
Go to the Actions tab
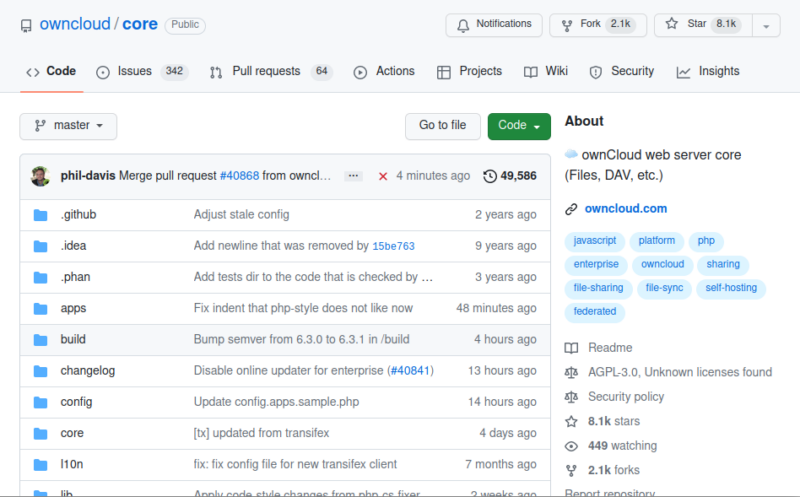(384, 71)
